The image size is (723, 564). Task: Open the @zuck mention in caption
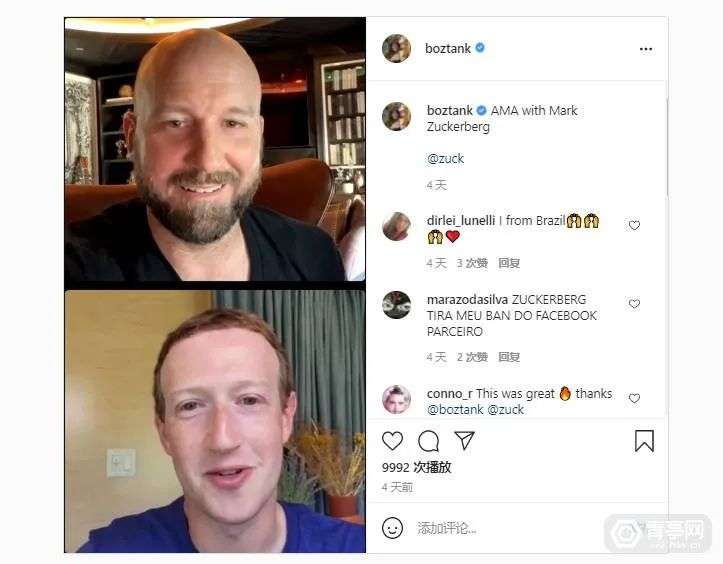pos(445,159)
